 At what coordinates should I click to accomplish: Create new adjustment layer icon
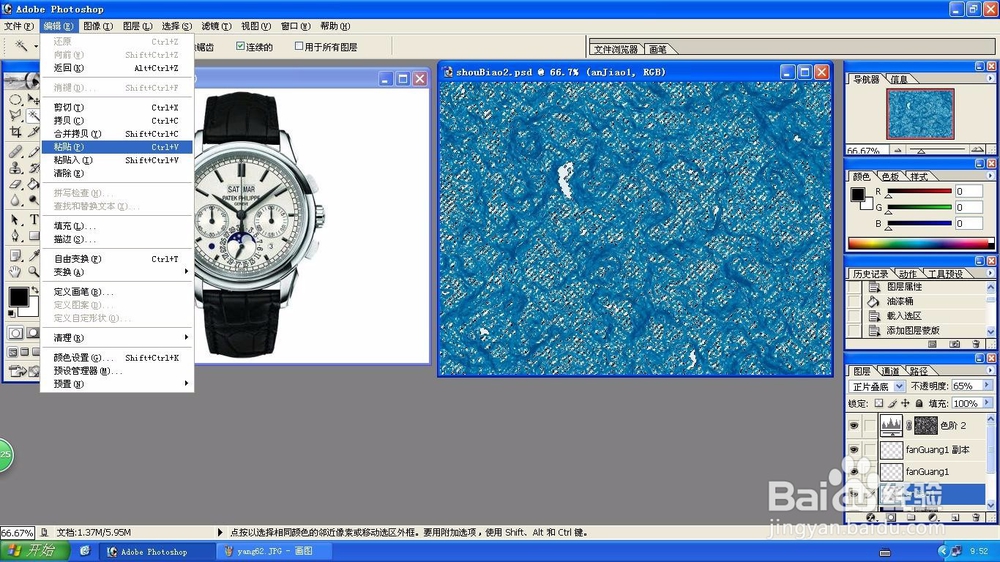(933, 517)
